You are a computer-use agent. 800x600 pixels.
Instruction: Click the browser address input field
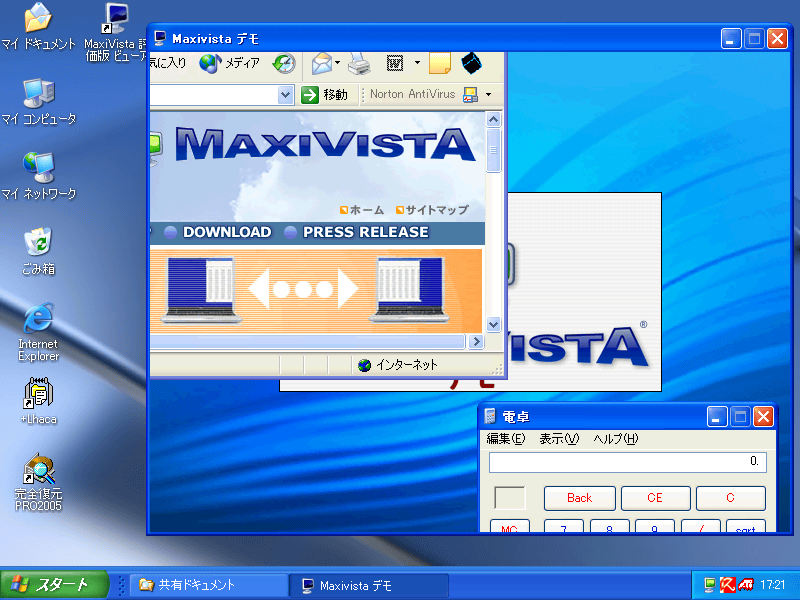tap(214, 95)
